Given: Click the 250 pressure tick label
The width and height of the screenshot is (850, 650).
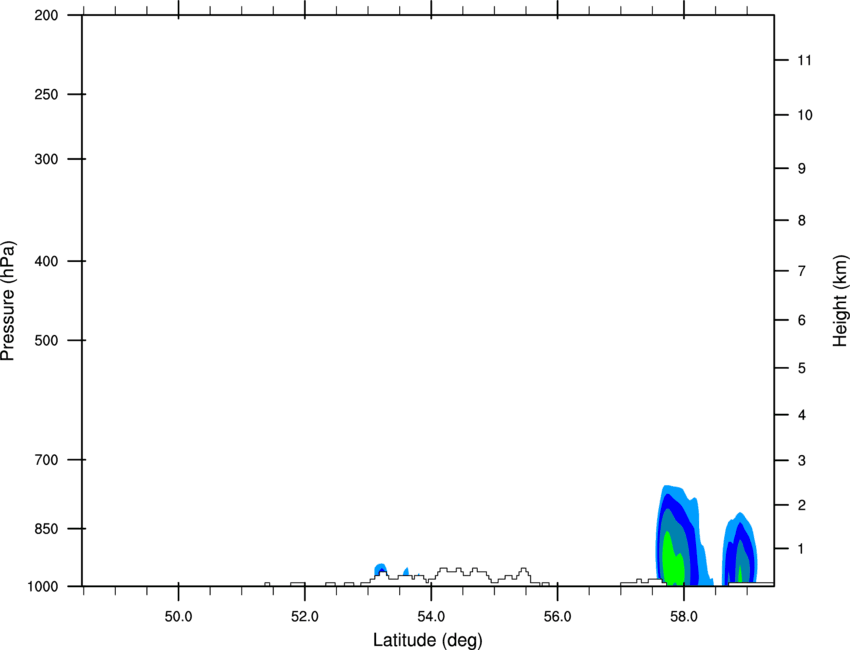Looking at the screenshot, I should point(46,94).
